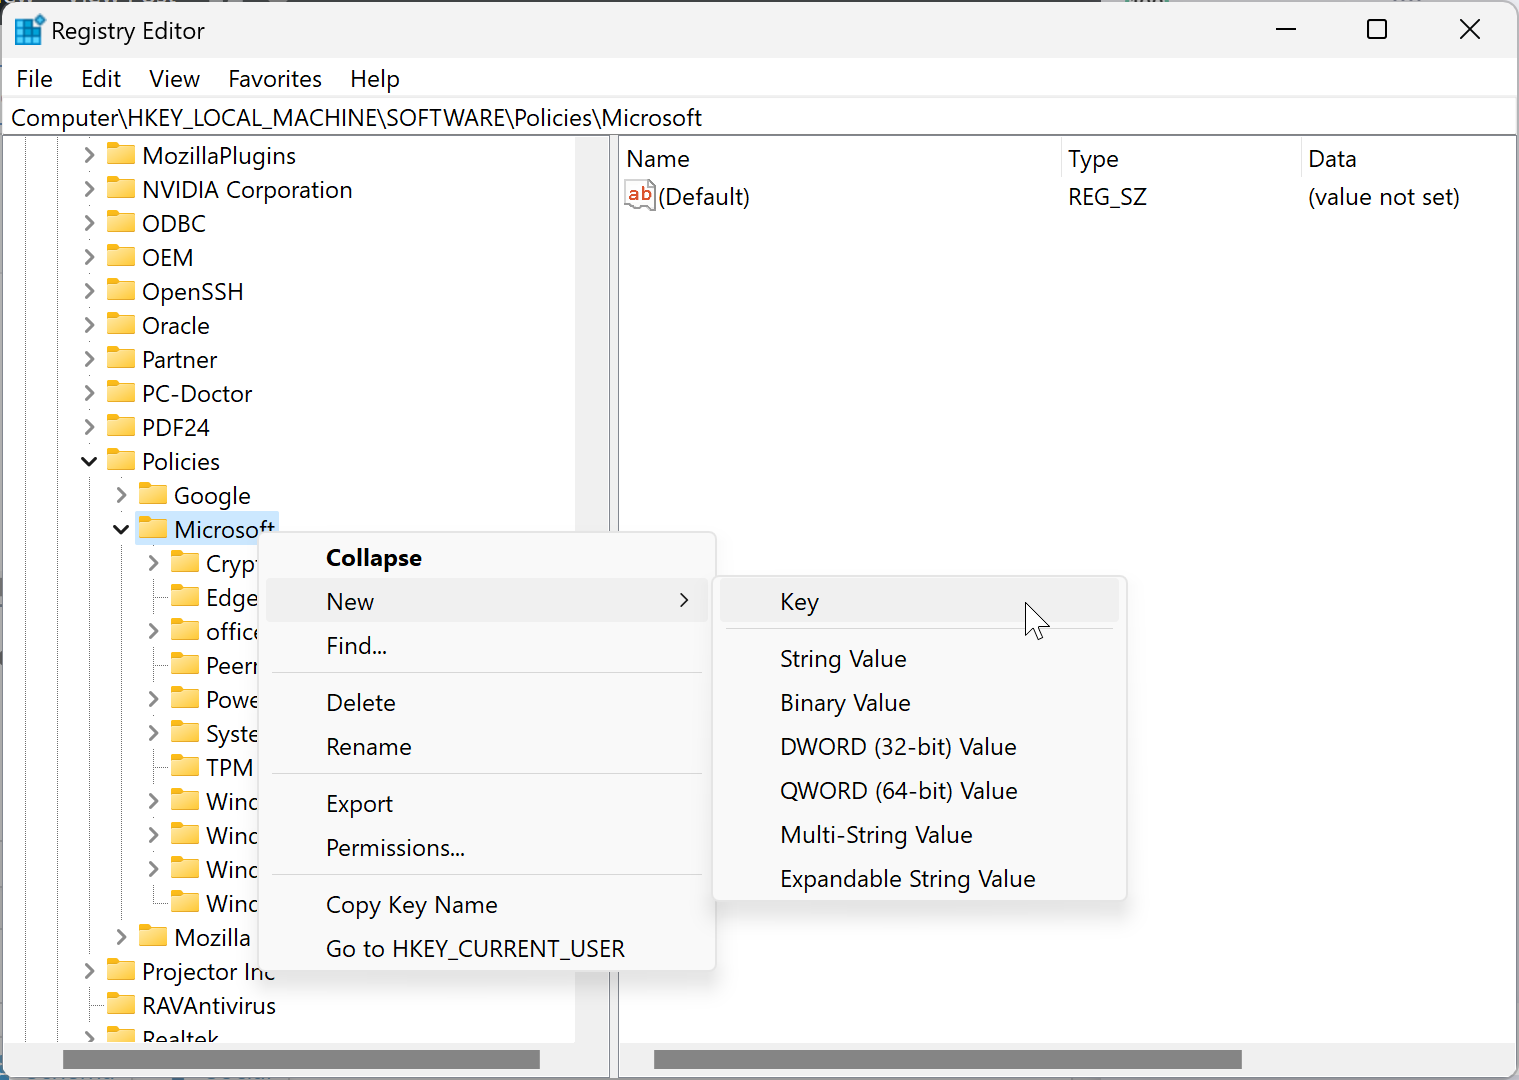Expand the NVIDIA Corporation key
1519x1080 pixels.
pyautogui.click(x=89, y=189)
